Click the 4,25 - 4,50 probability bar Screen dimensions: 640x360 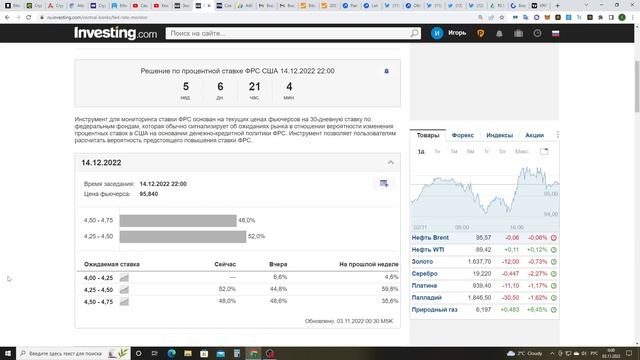click(x=183, y=237)
